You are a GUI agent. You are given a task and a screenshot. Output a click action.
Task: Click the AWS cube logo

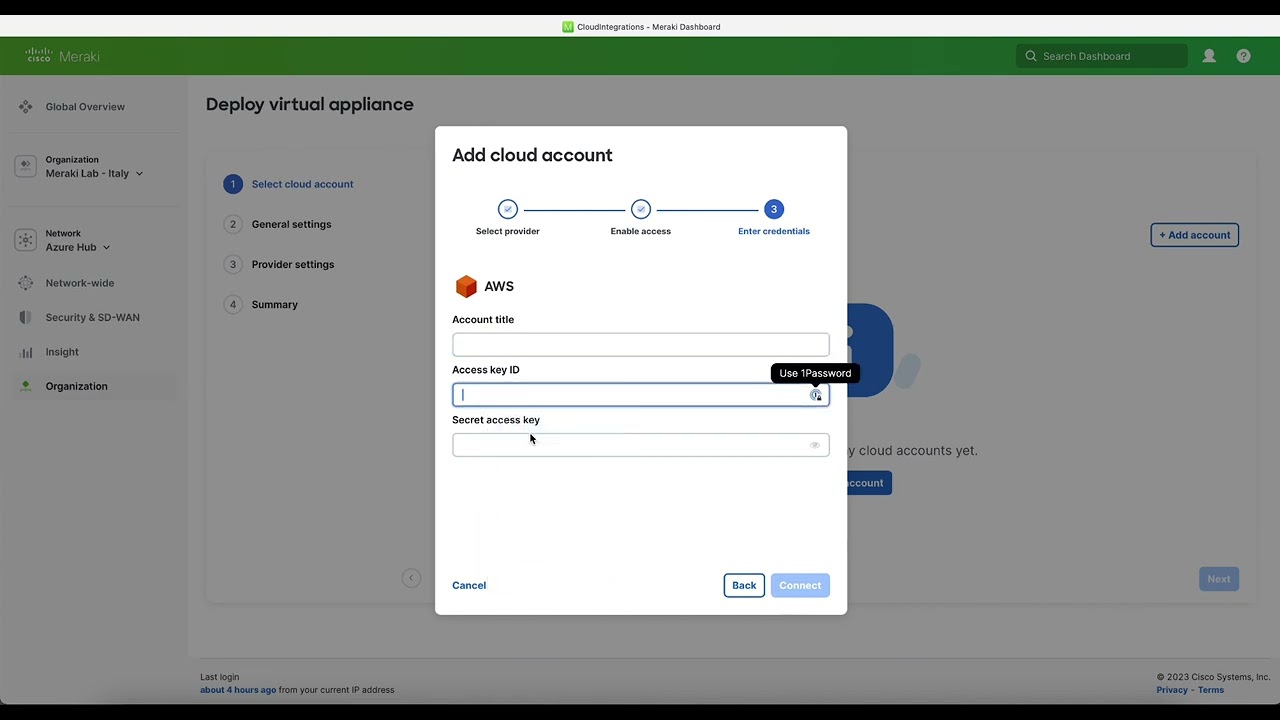tap(466, 286)
